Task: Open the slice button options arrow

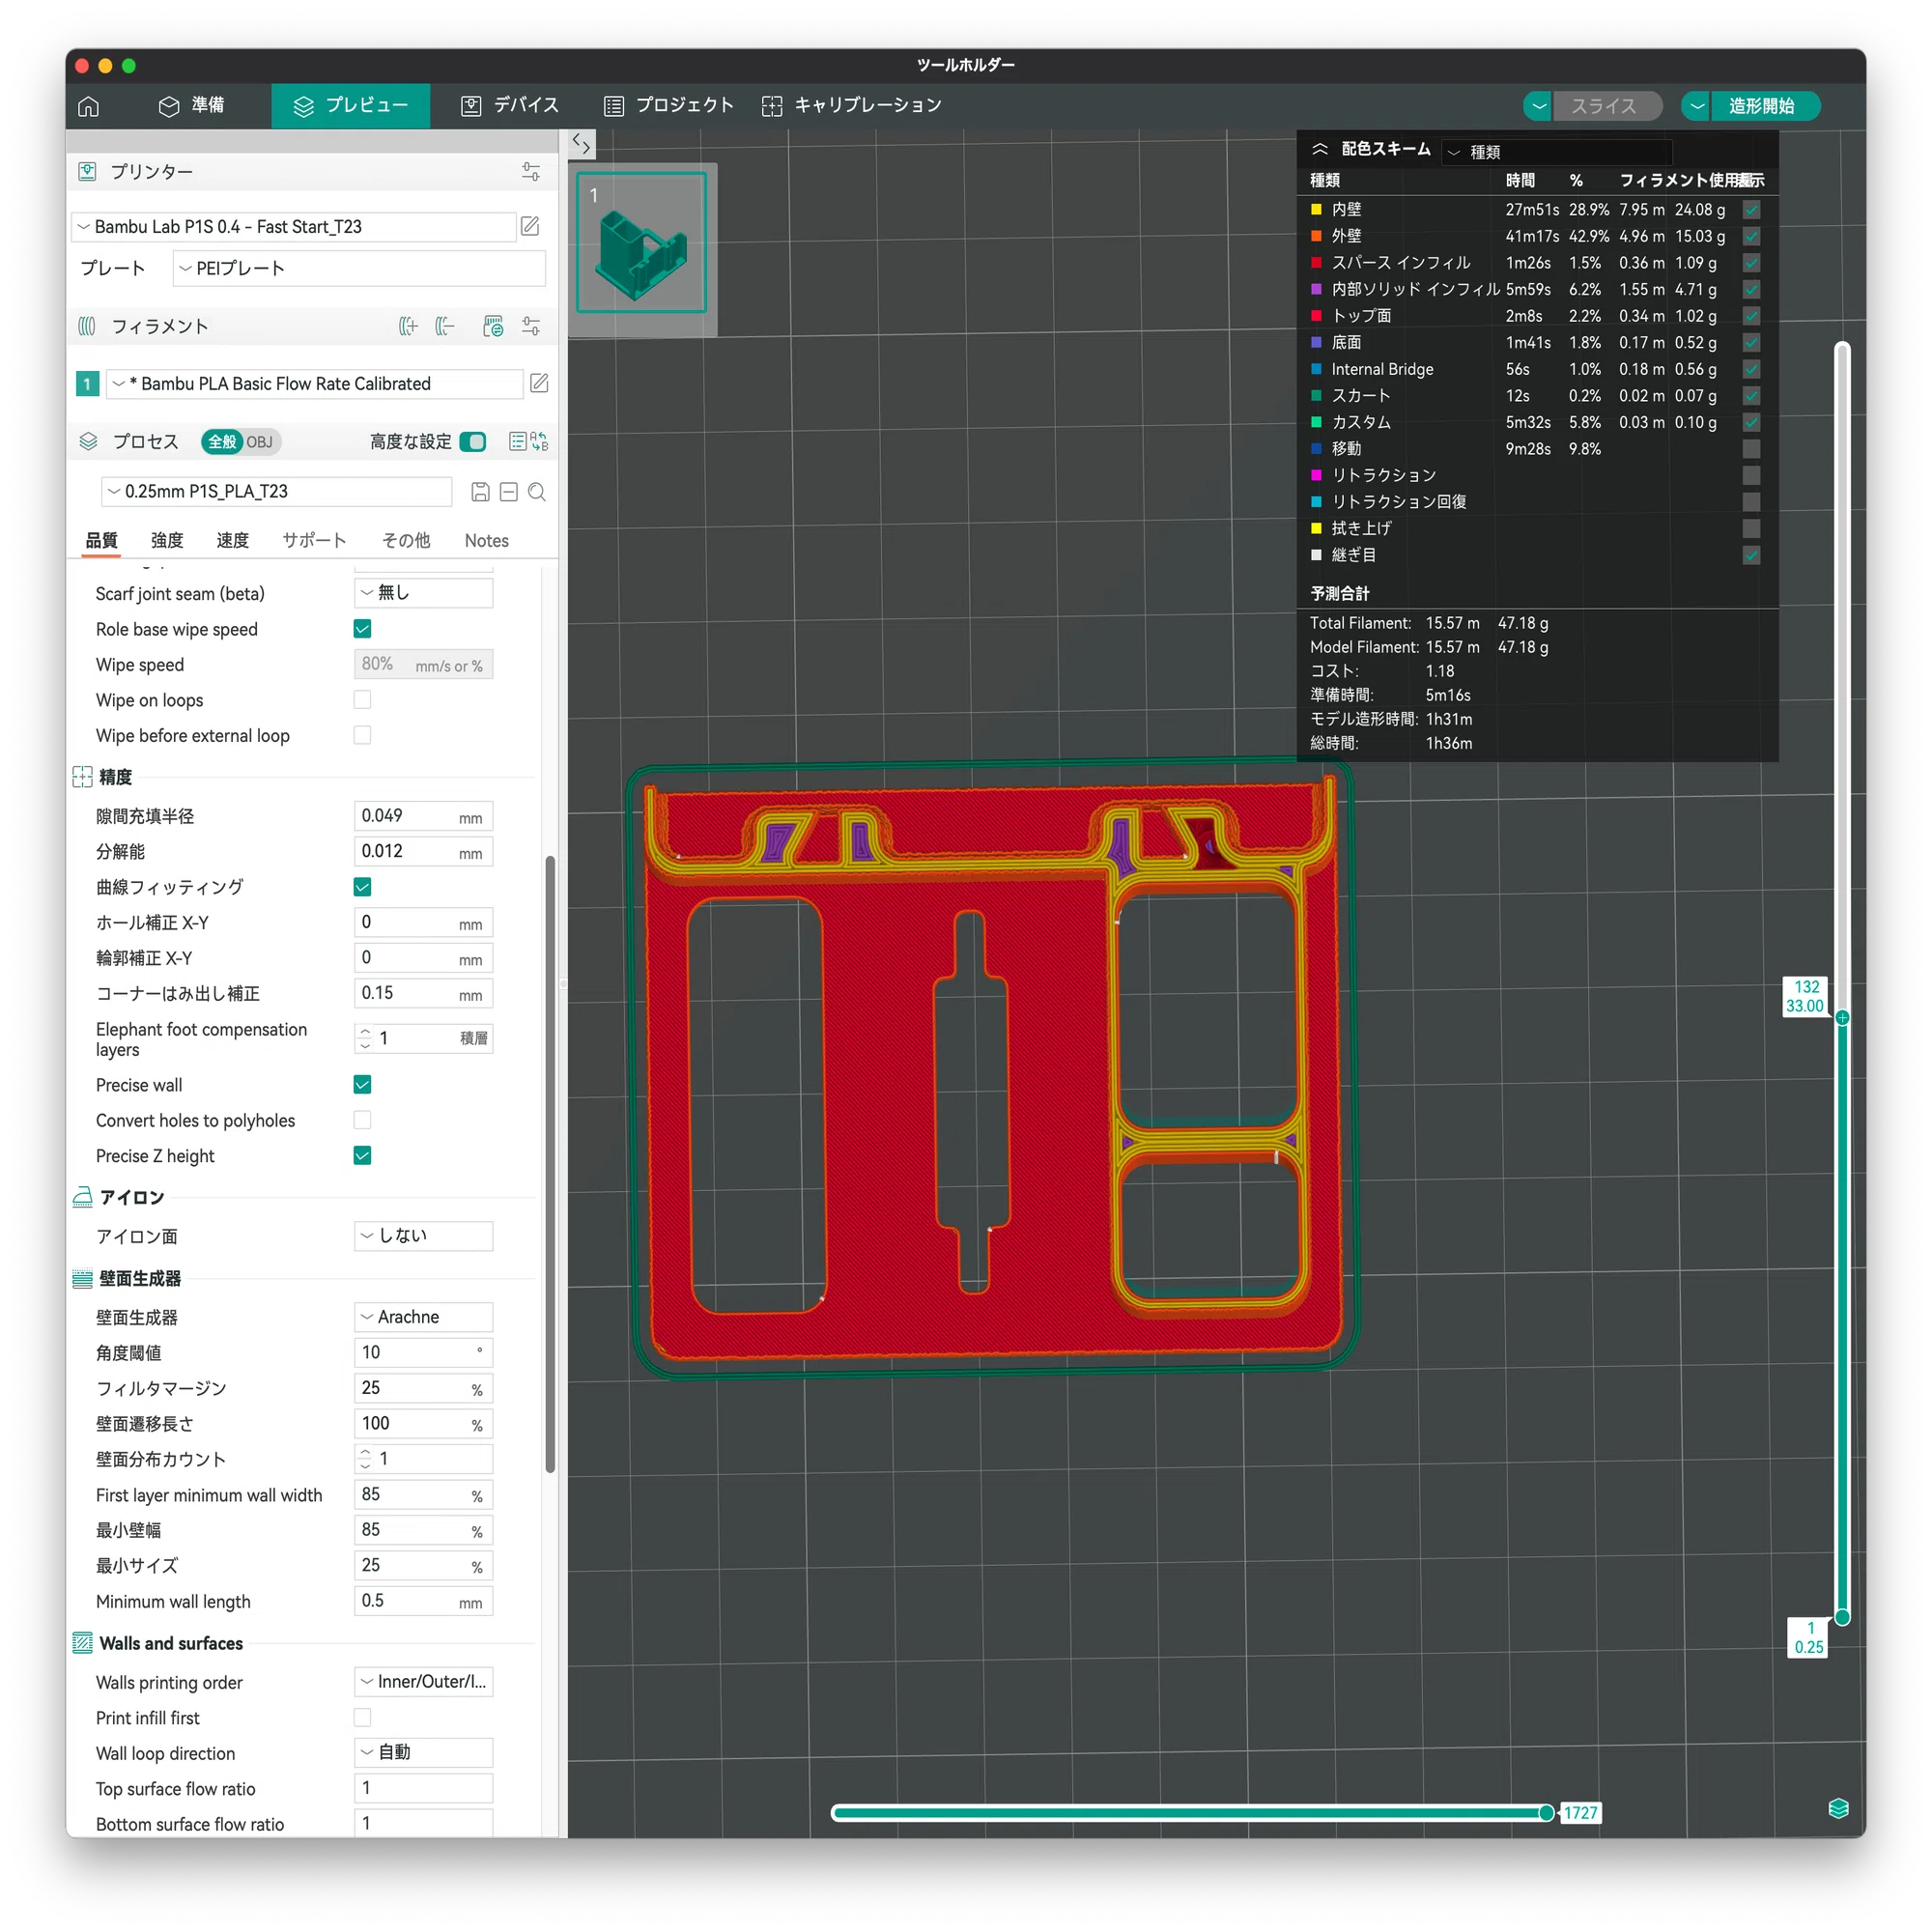Action: [x=1539, y=106]
